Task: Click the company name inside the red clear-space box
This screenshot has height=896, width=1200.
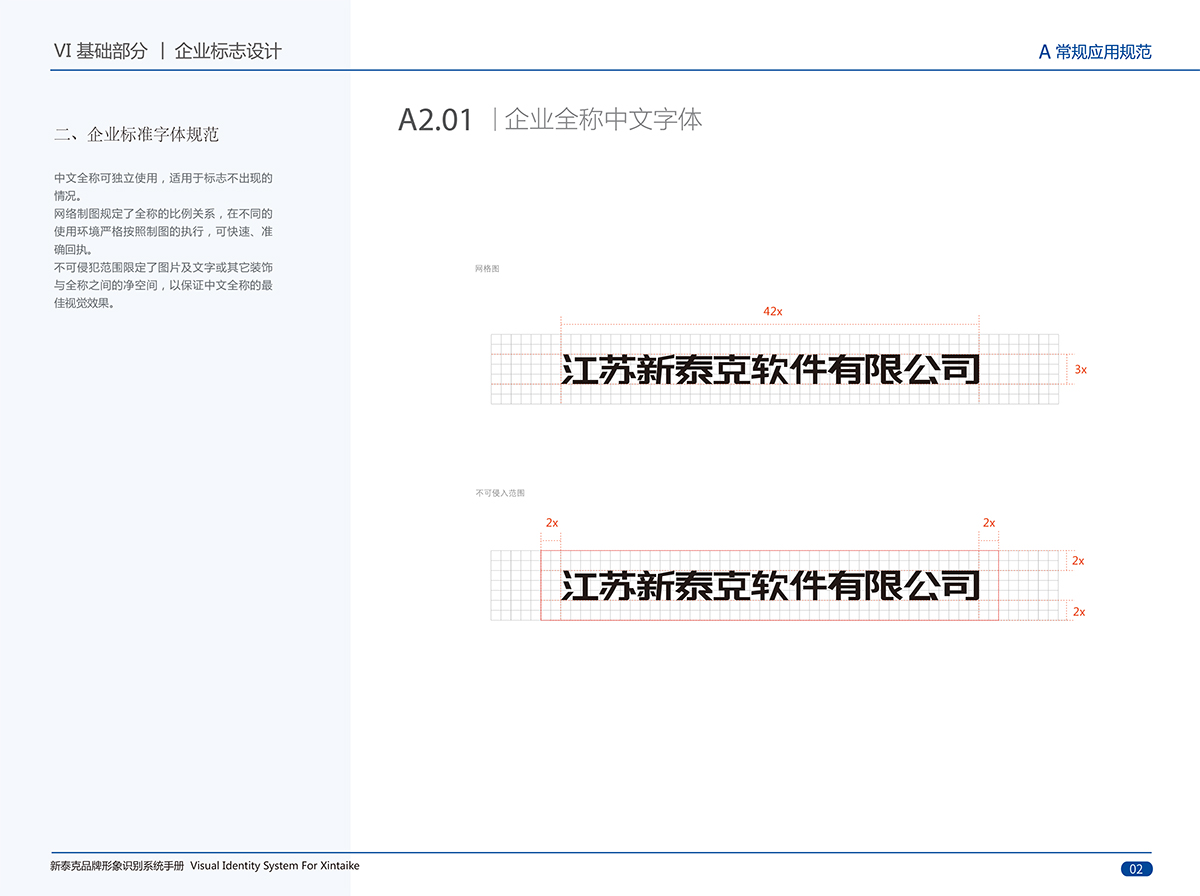Action: click(770, 585)
